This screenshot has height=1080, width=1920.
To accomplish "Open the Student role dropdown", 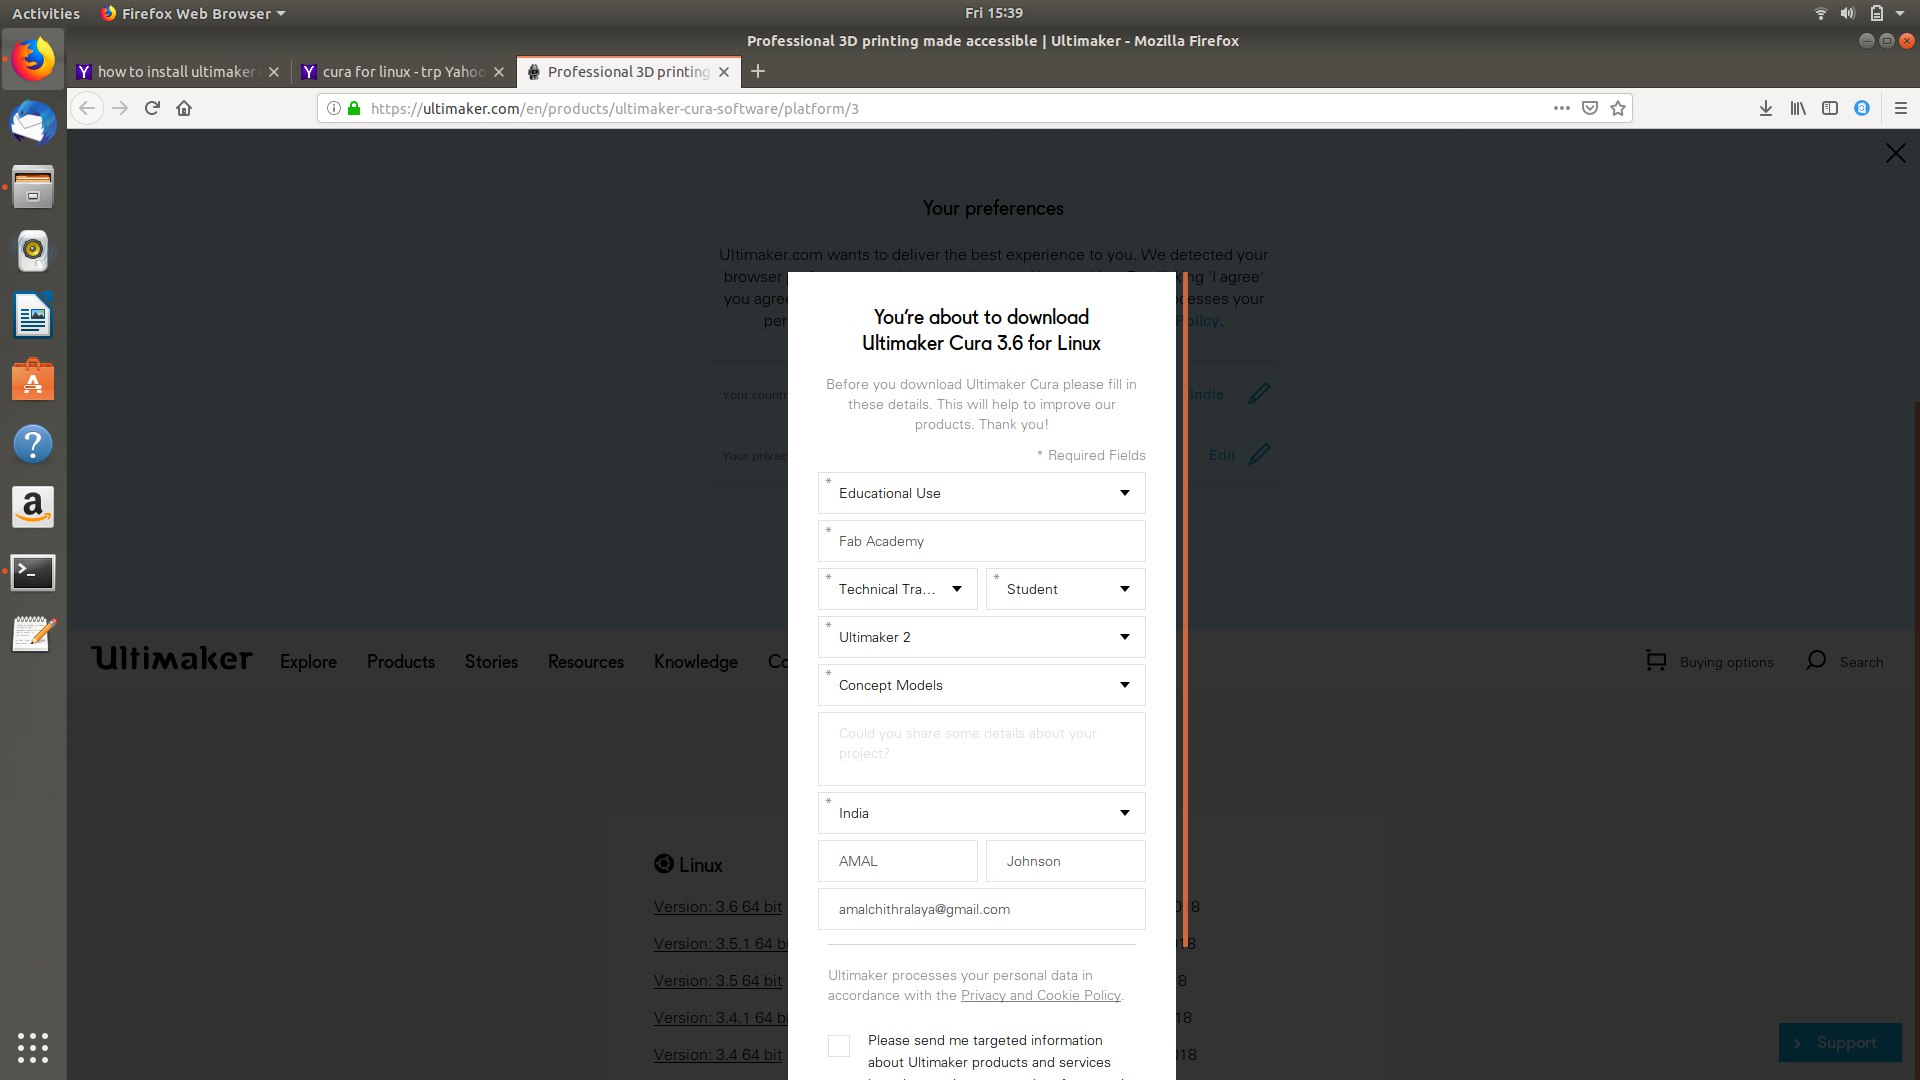I will 1065,589.
